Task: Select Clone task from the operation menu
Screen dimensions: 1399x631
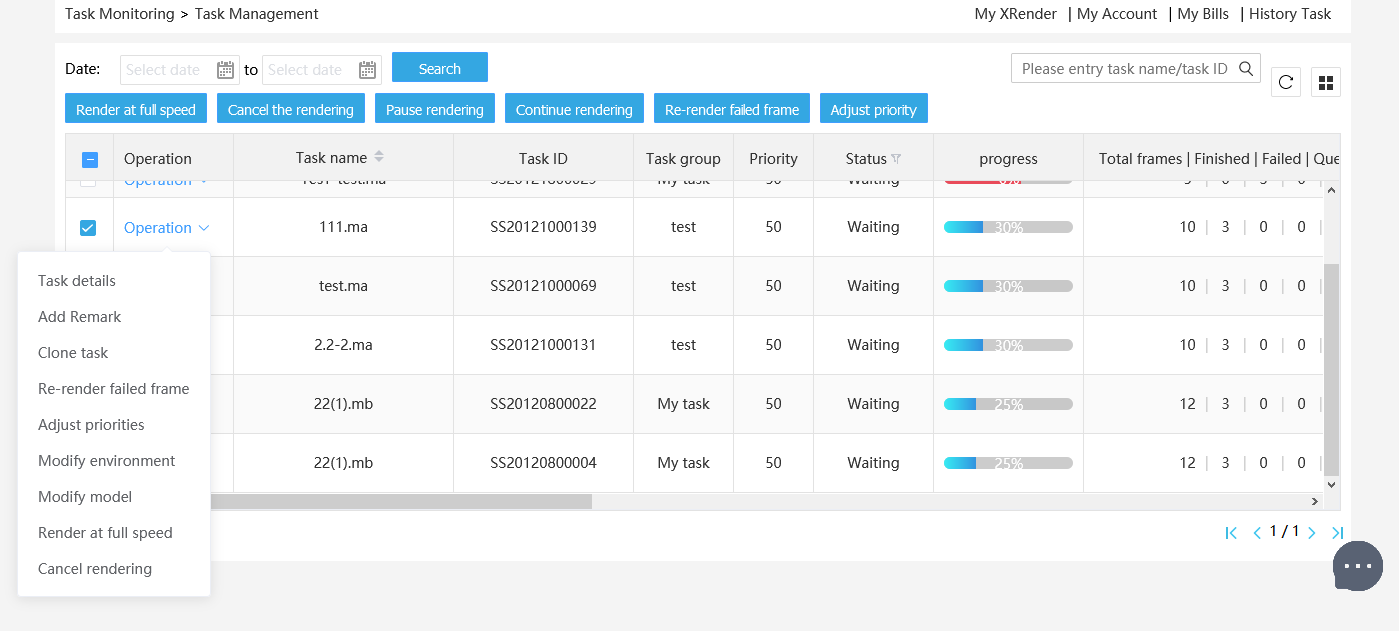Action: (x=73, y=353)
